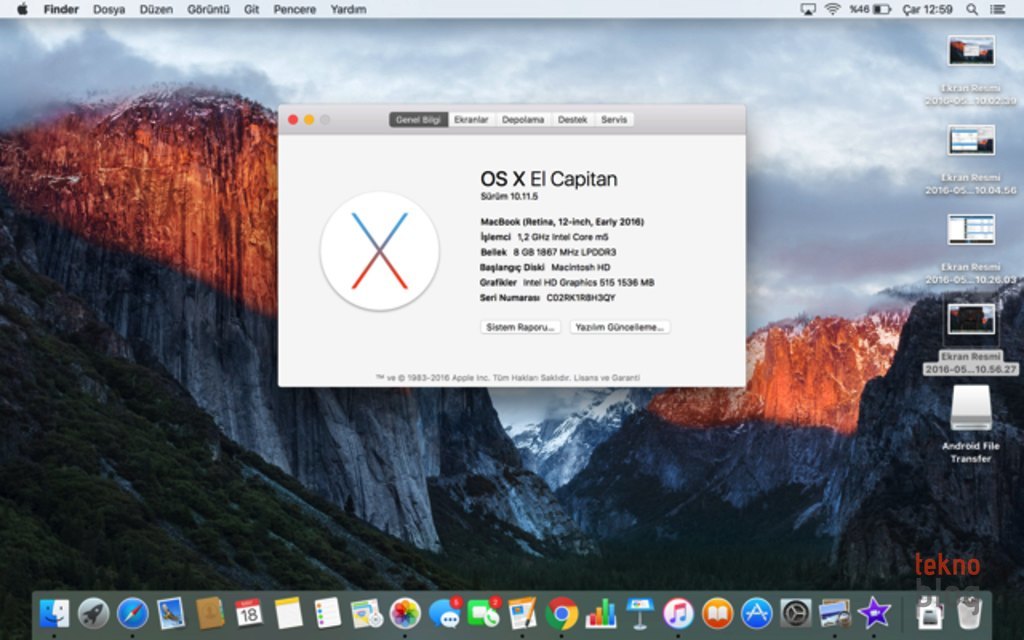1024x640 pixels.
Task: Open Finder from the Dock
Action: [x=54, y=613]
